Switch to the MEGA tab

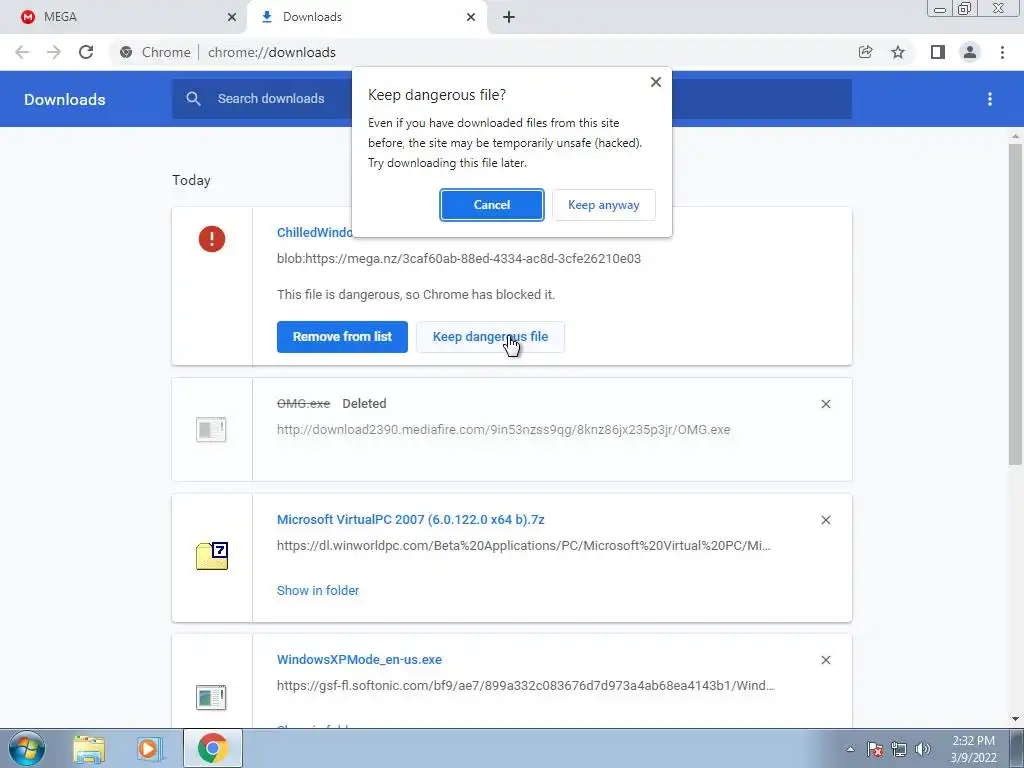123,17
